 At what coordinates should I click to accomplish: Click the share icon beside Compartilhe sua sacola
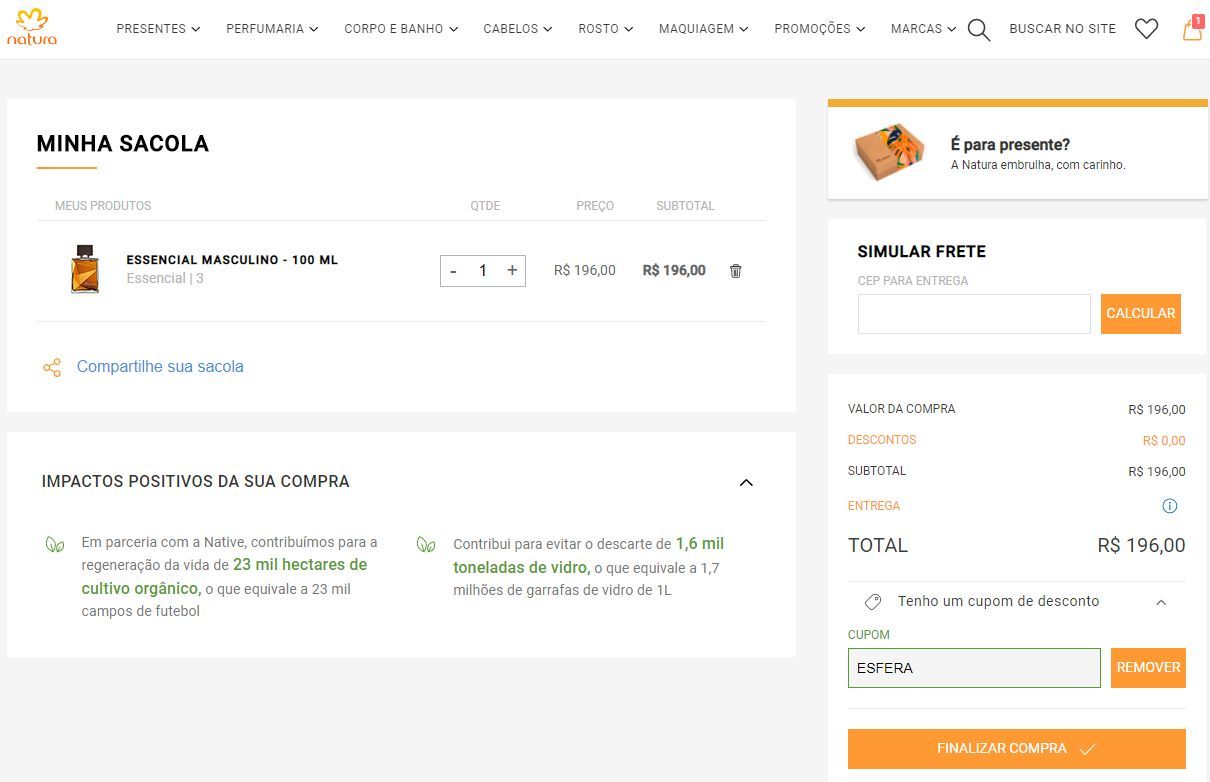point(52,367)
